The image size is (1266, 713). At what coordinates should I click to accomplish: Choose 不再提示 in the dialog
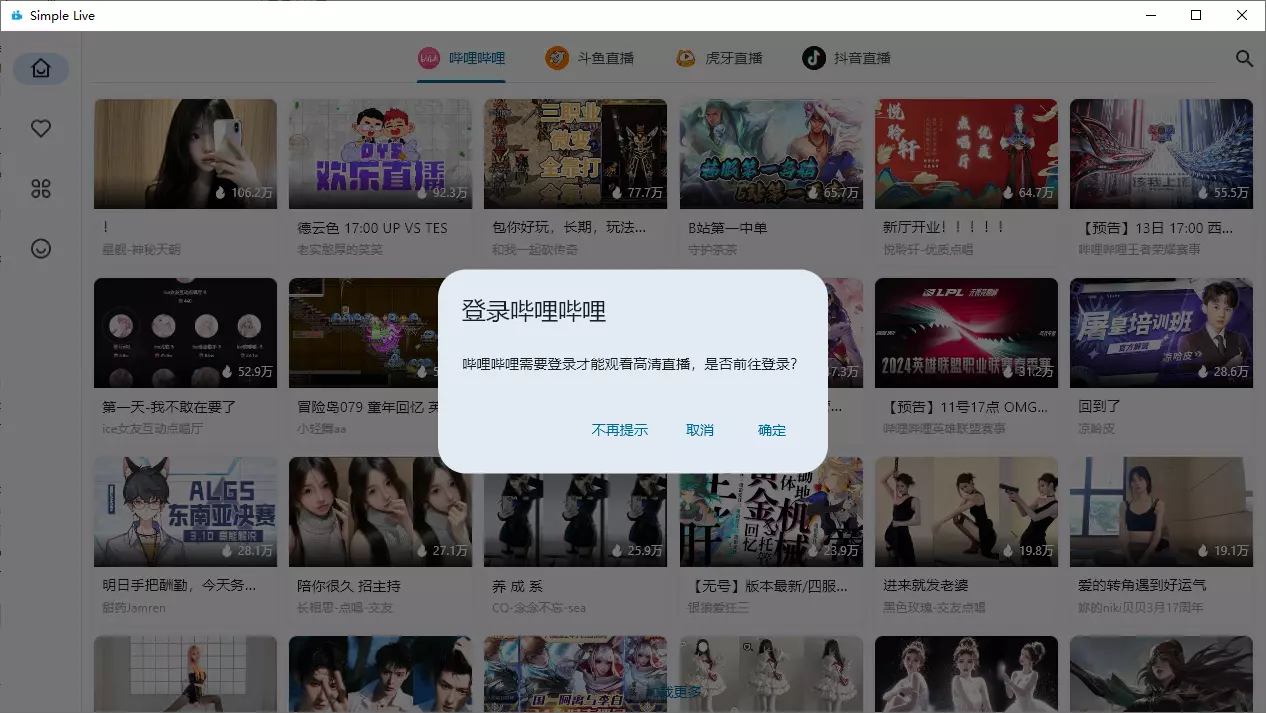pyautogui.click(x=620, y=430)
